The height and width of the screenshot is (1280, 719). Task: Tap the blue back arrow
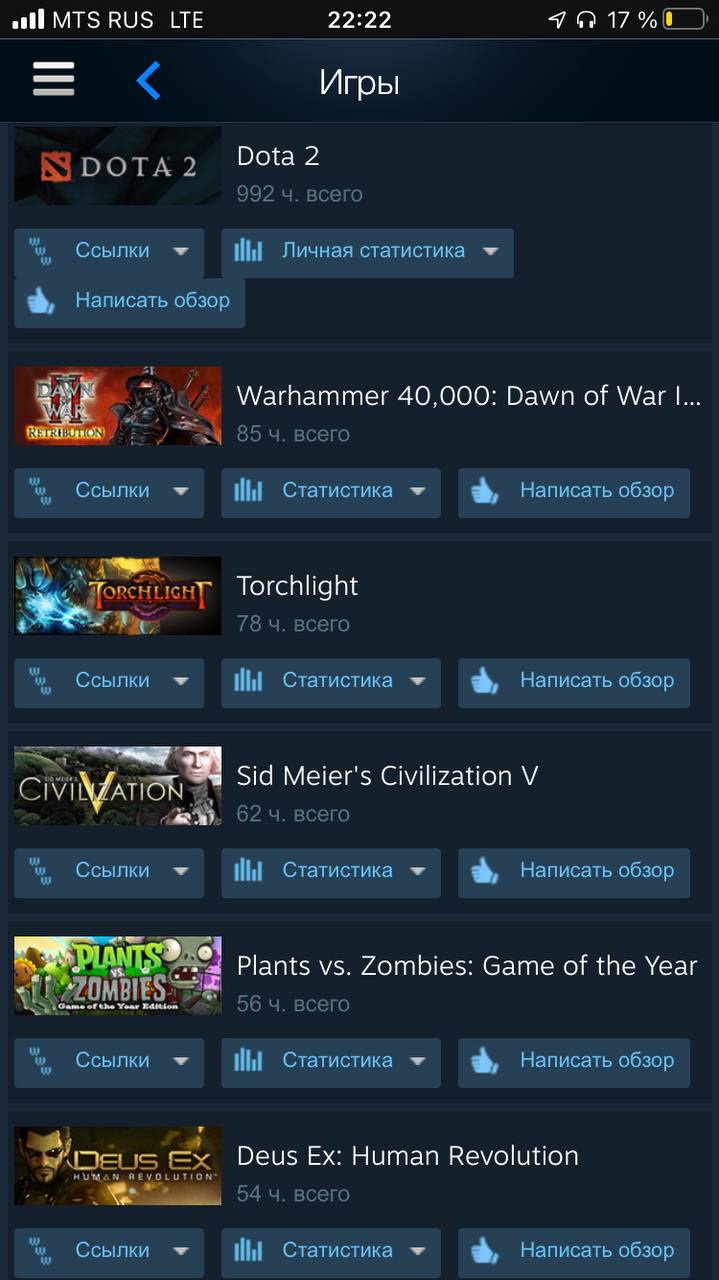click(x=148, y=80)
